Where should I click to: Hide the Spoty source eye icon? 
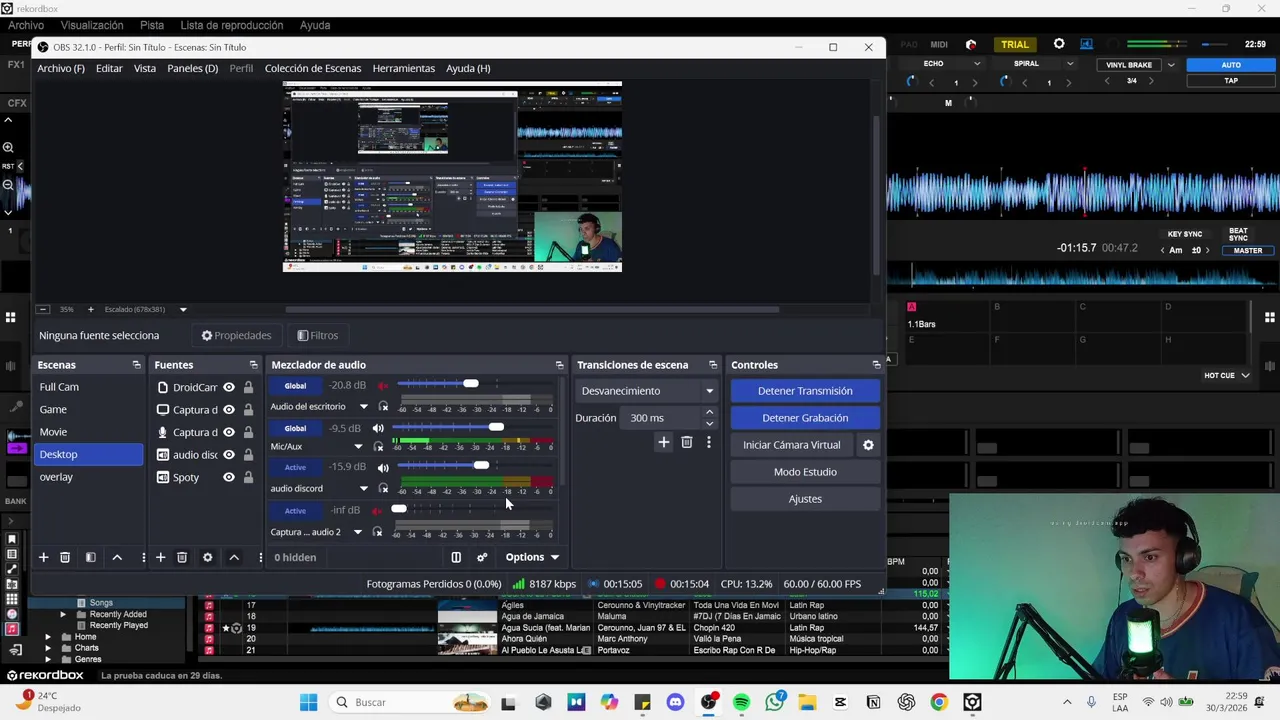pos(229,477)
